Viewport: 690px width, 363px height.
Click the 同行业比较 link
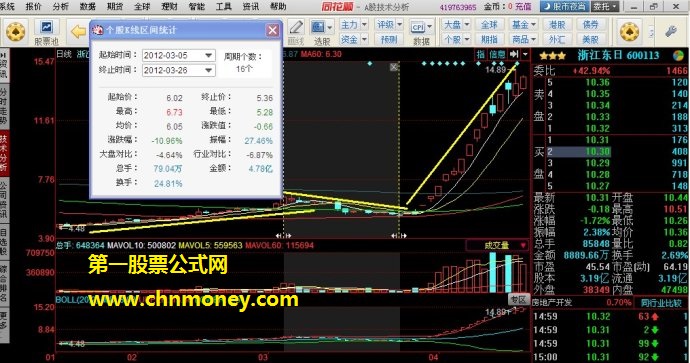coord(661,303)
